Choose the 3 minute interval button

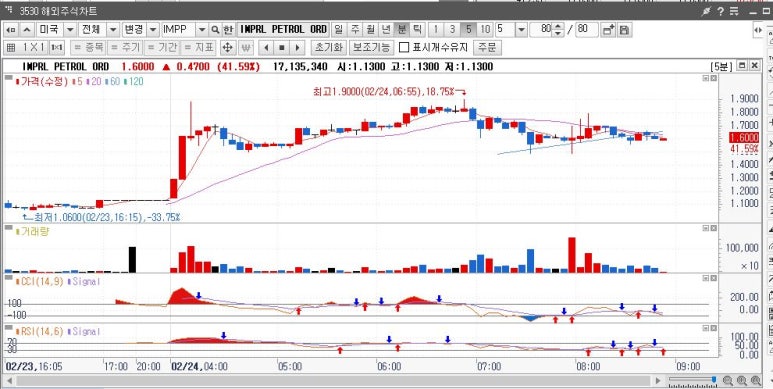[x=452, y=30]
